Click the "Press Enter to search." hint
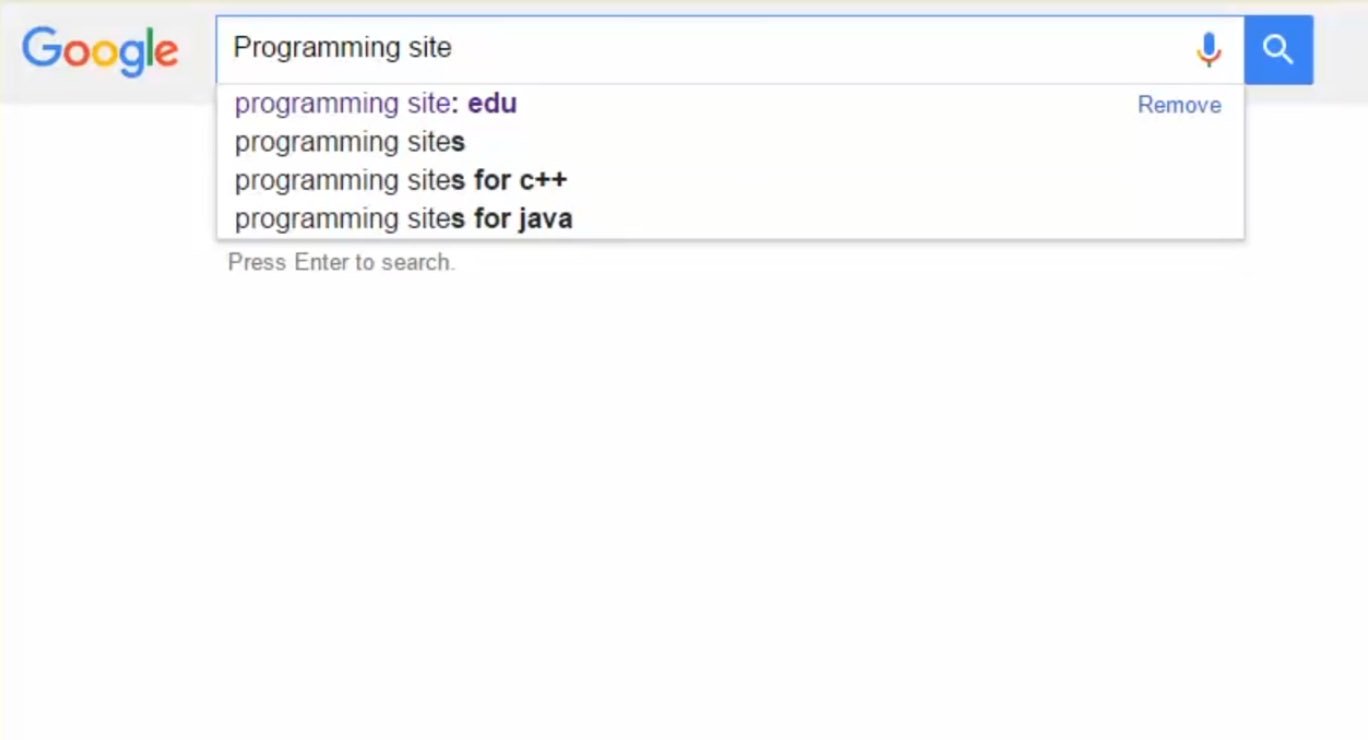Image resolution: width=1368 pixels, height=740 pixels. point(341,262)
